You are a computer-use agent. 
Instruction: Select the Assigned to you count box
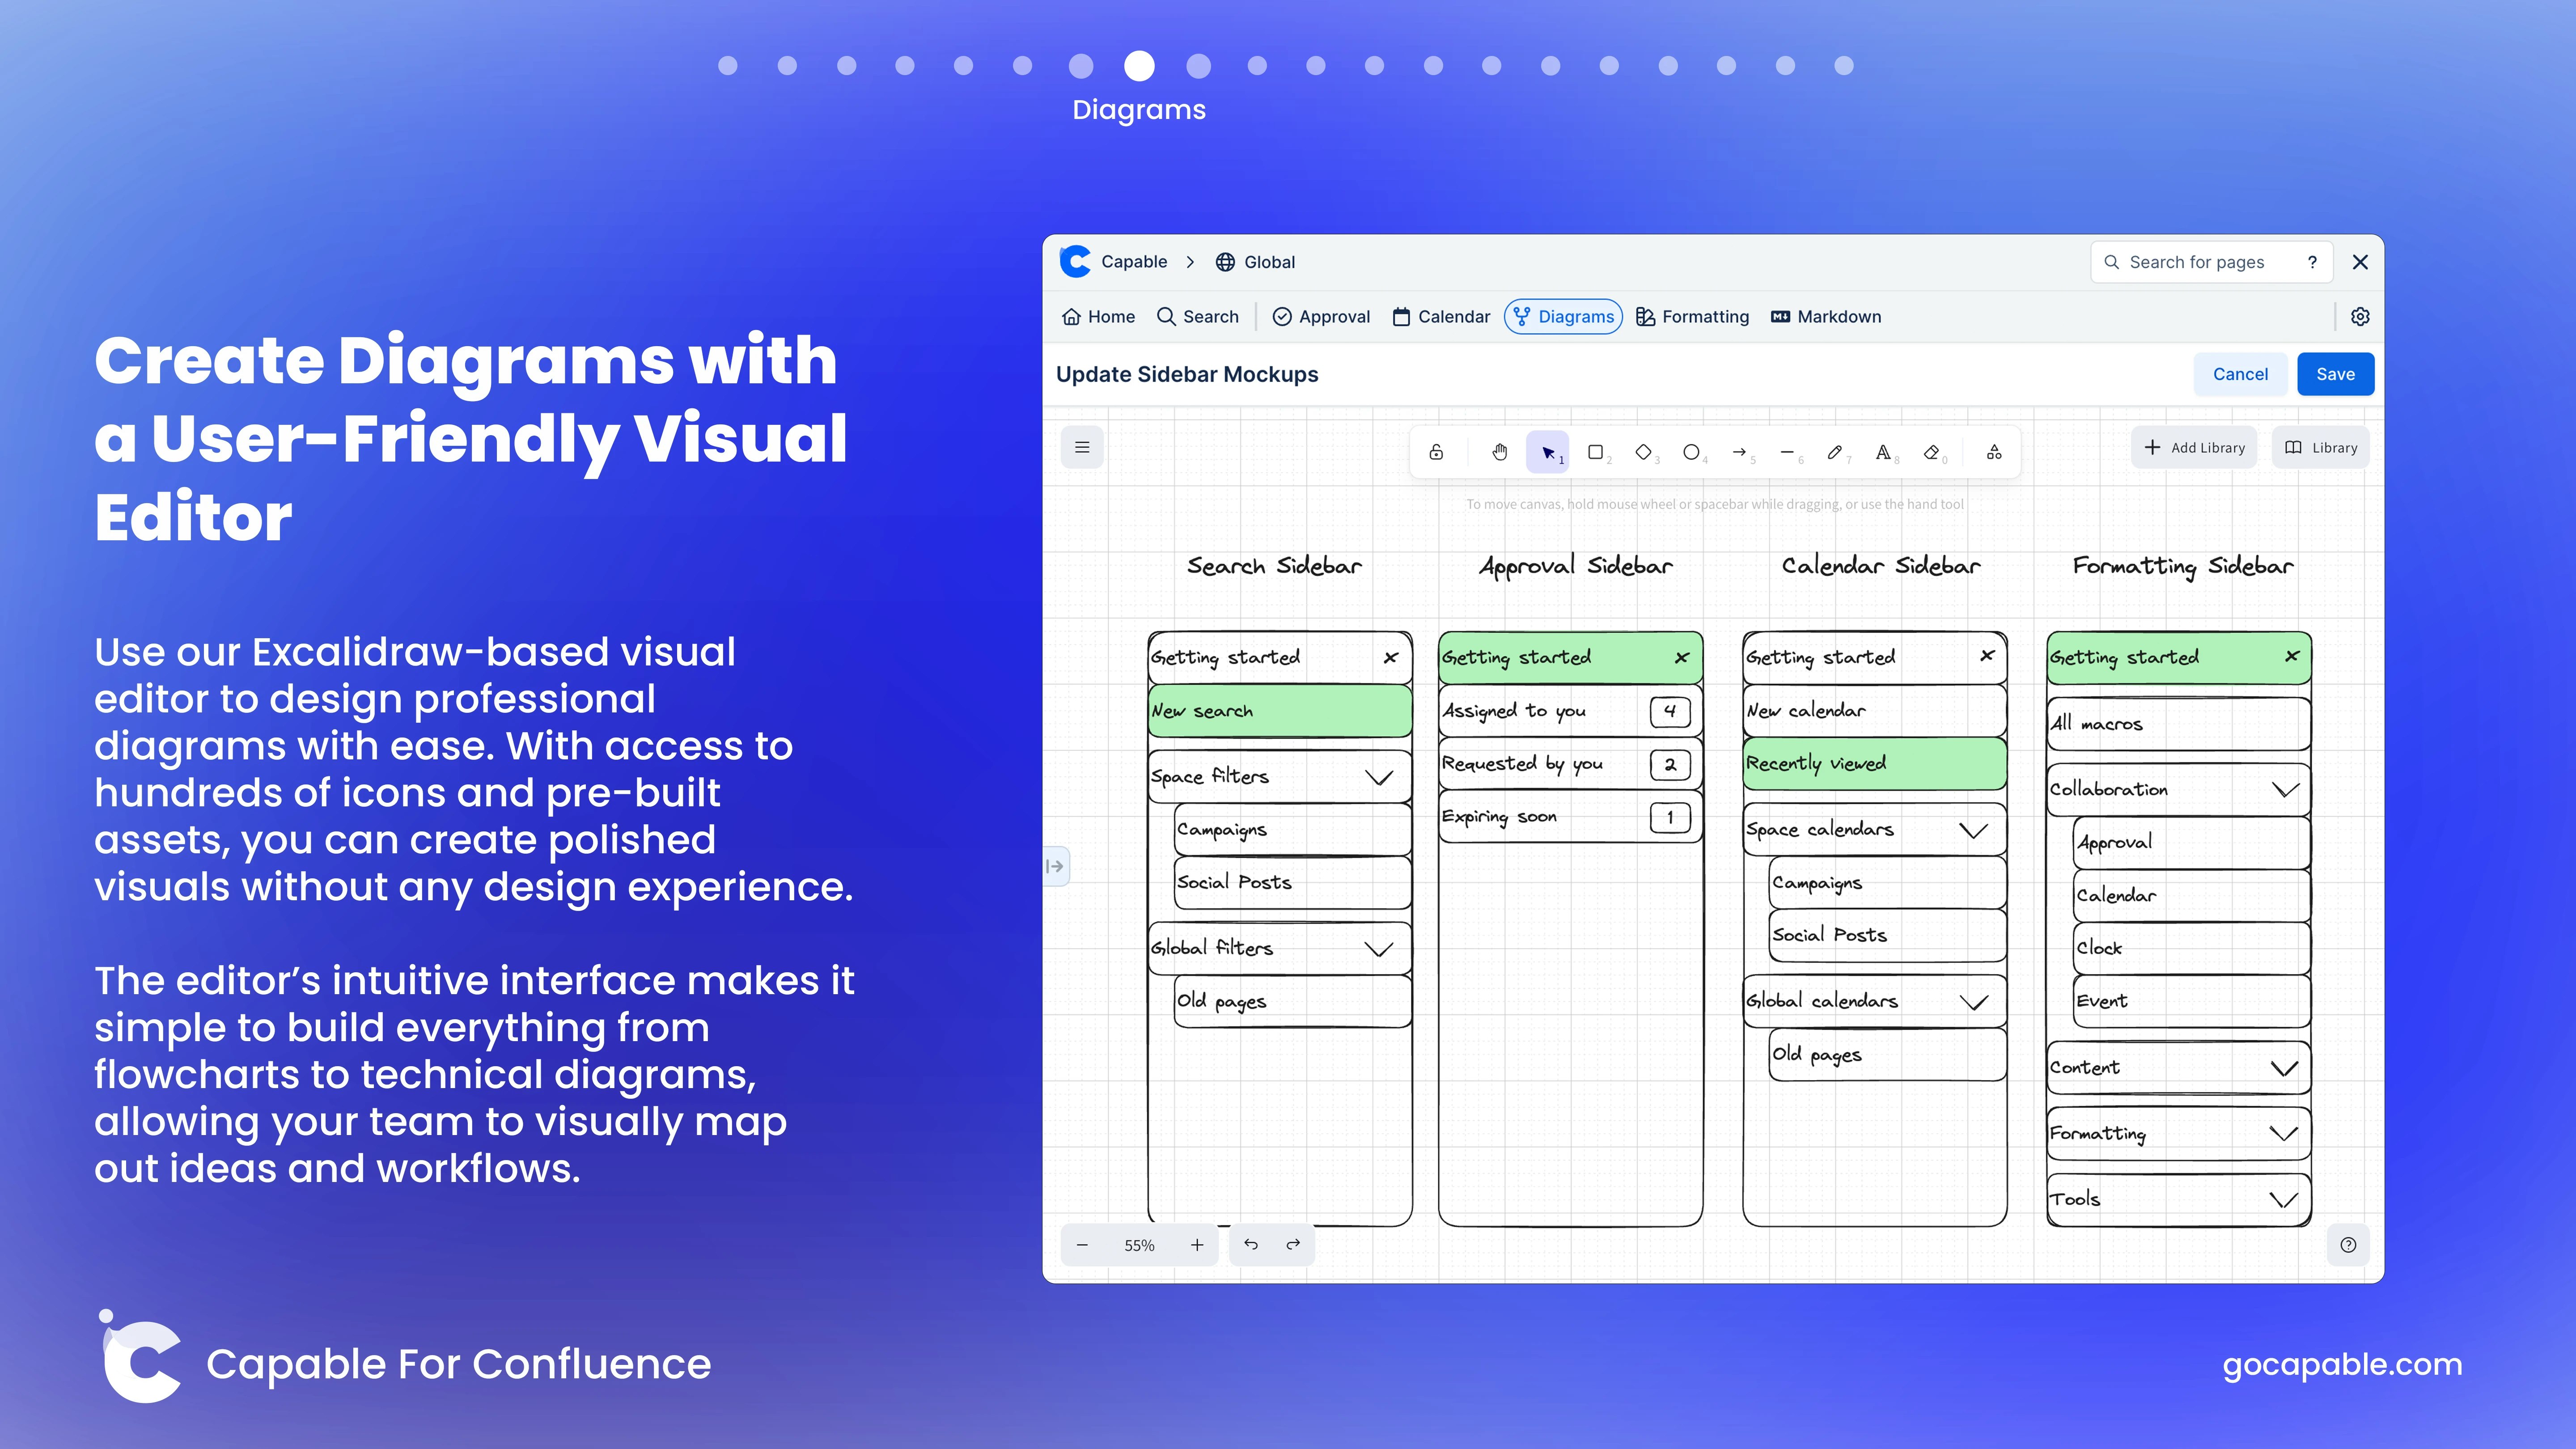1670,711
